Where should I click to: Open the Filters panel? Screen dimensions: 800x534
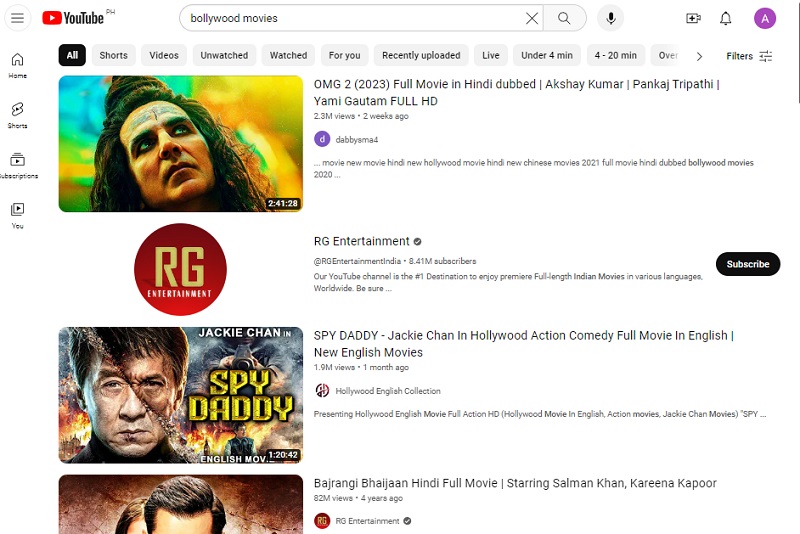click(x=748, y=56)
